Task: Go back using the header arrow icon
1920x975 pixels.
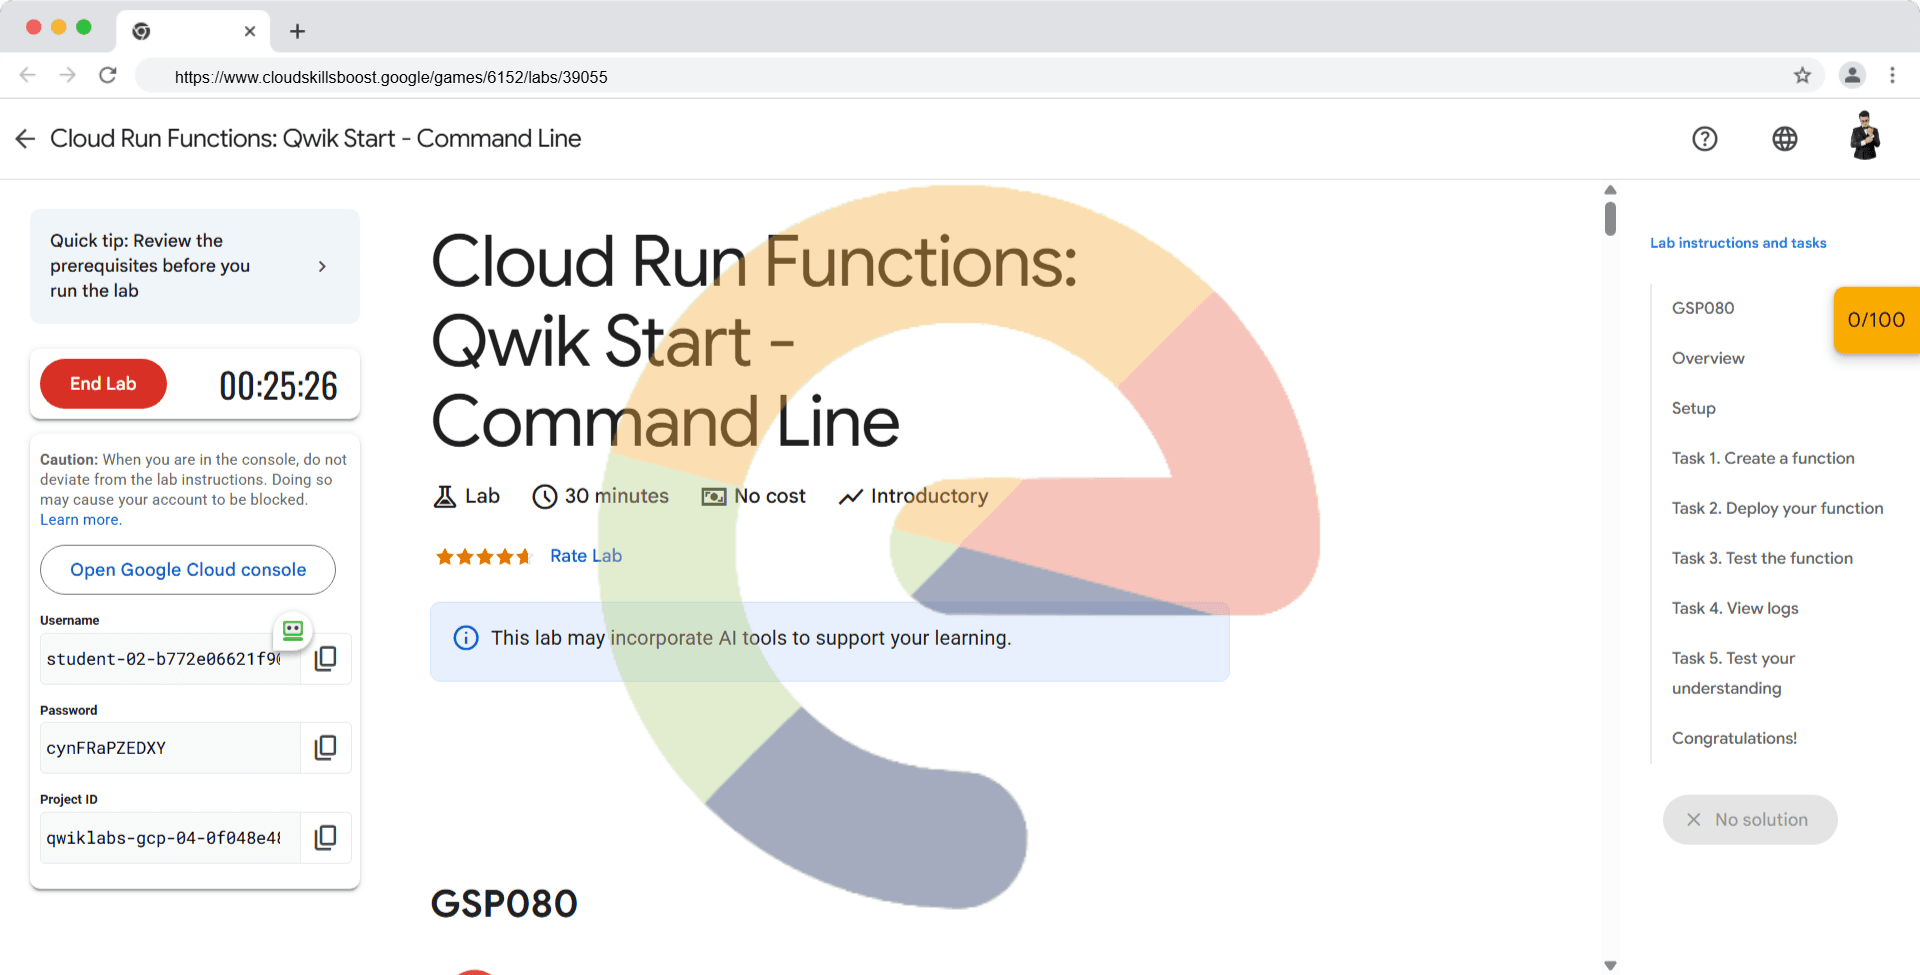Action: click(26, 139)
